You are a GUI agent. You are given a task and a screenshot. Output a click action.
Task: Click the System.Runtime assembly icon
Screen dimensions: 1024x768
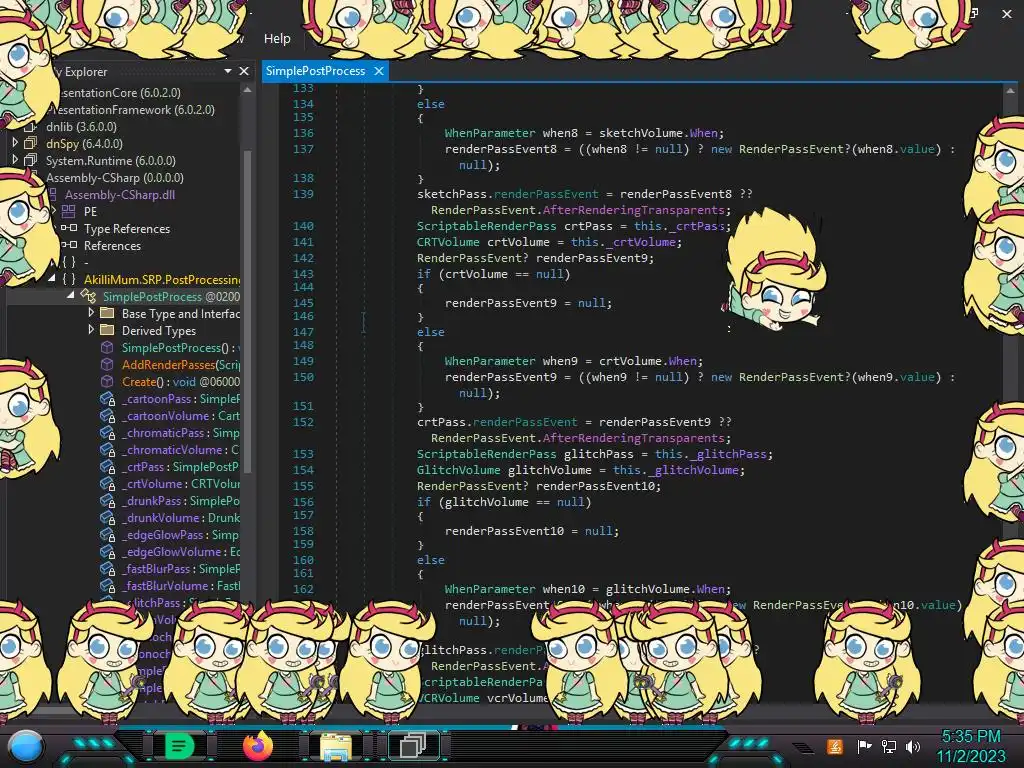tap(31, 160)
